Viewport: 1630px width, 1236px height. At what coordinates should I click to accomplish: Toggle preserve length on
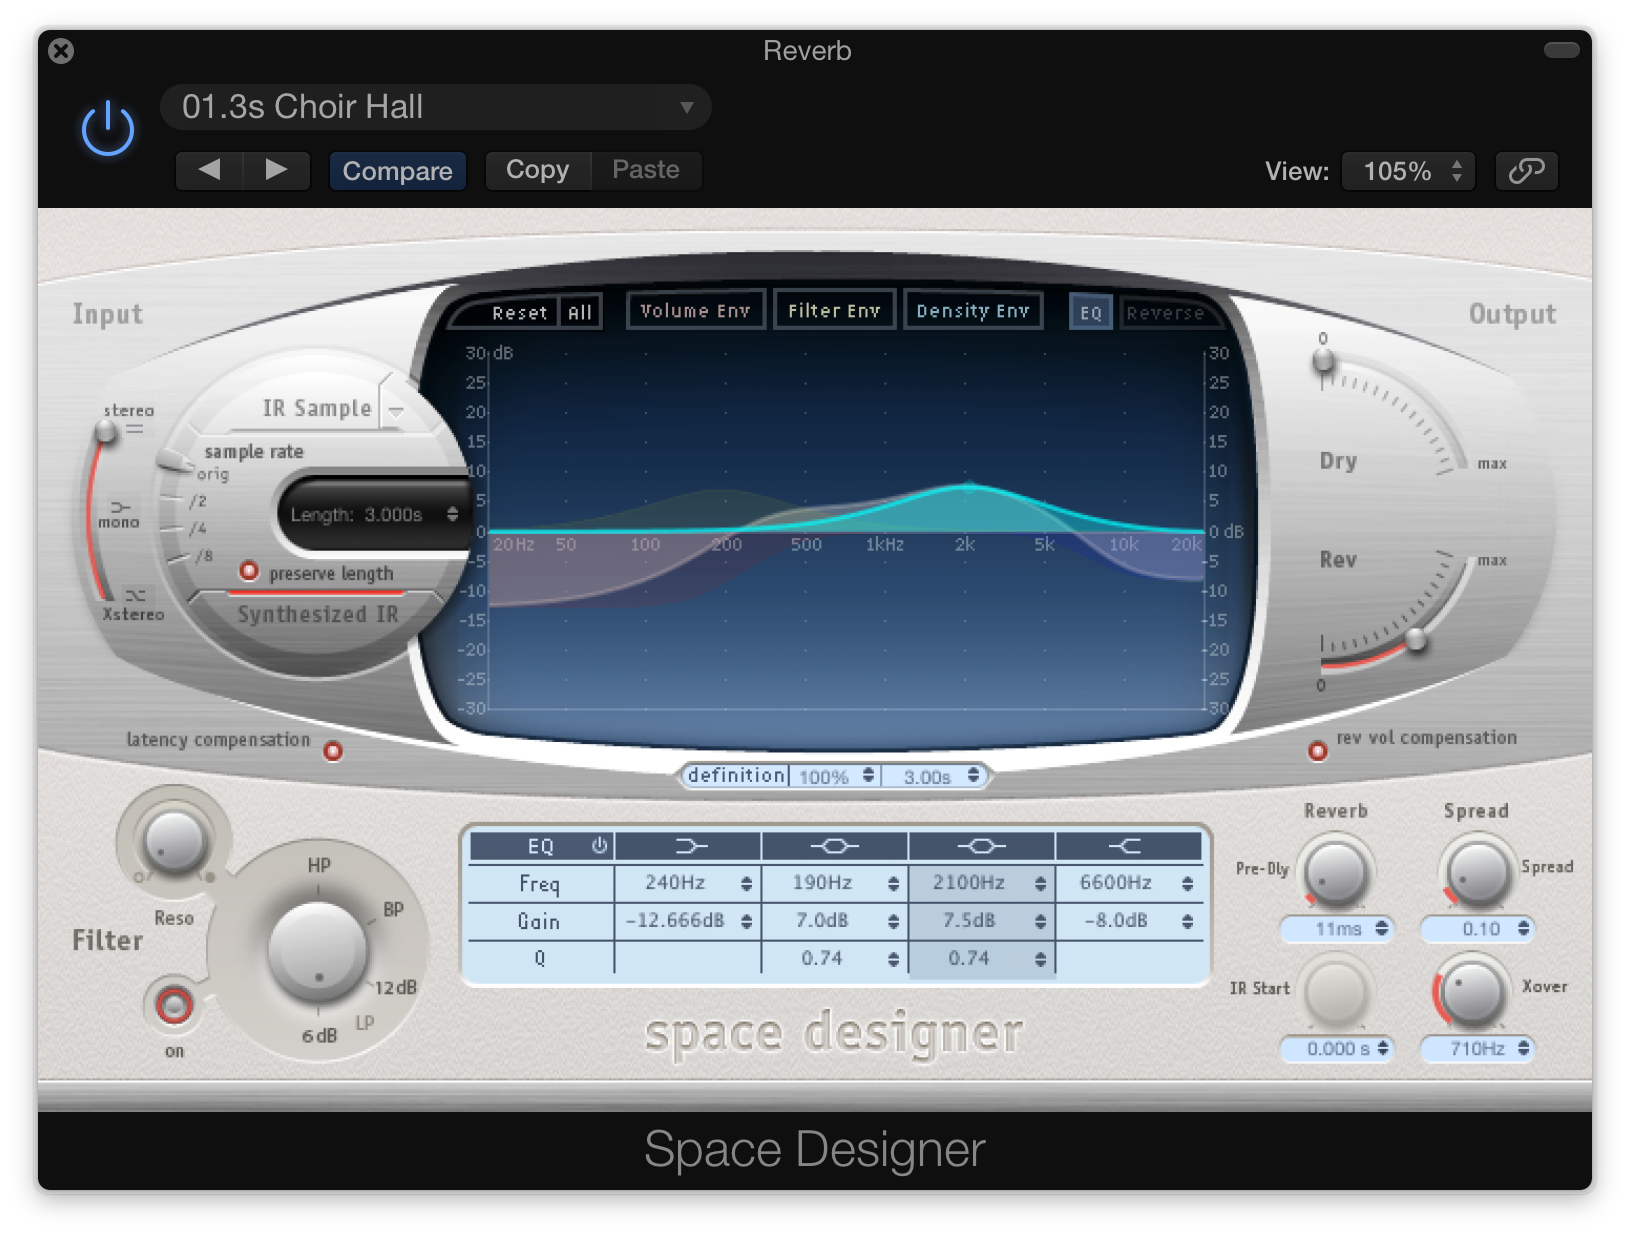click(248, 570)
